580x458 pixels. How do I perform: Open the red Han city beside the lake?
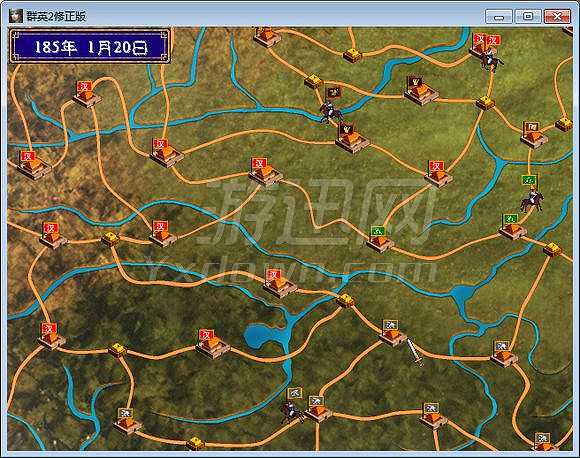coord(212,344)
